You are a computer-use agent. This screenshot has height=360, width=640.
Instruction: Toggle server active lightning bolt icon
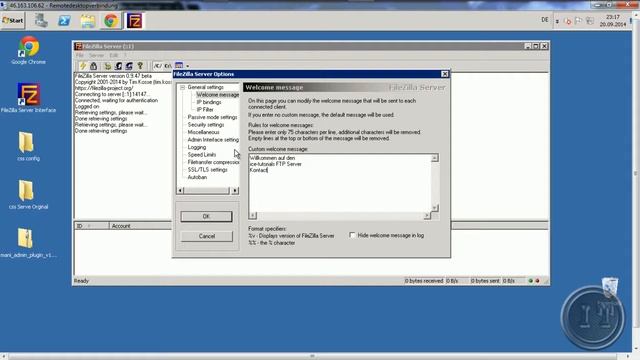click(x=82, y=66)
